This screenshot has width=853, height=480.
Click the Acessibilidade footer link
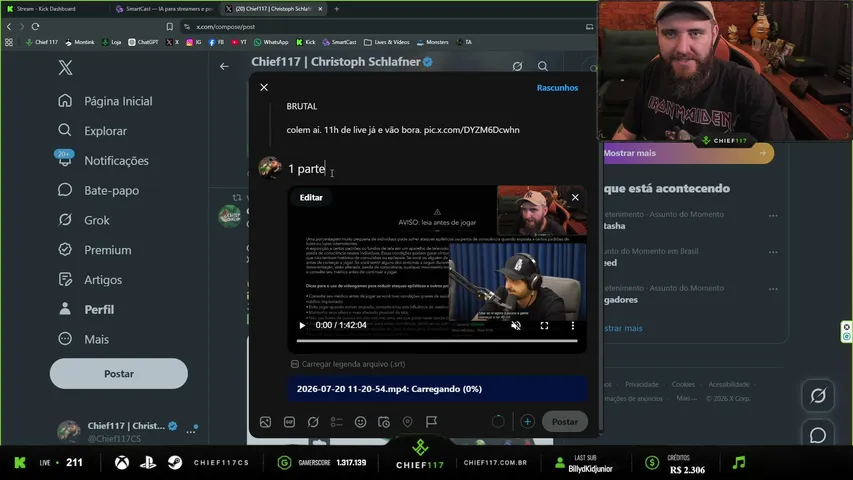pyautogui.click(x=728, y=384)
